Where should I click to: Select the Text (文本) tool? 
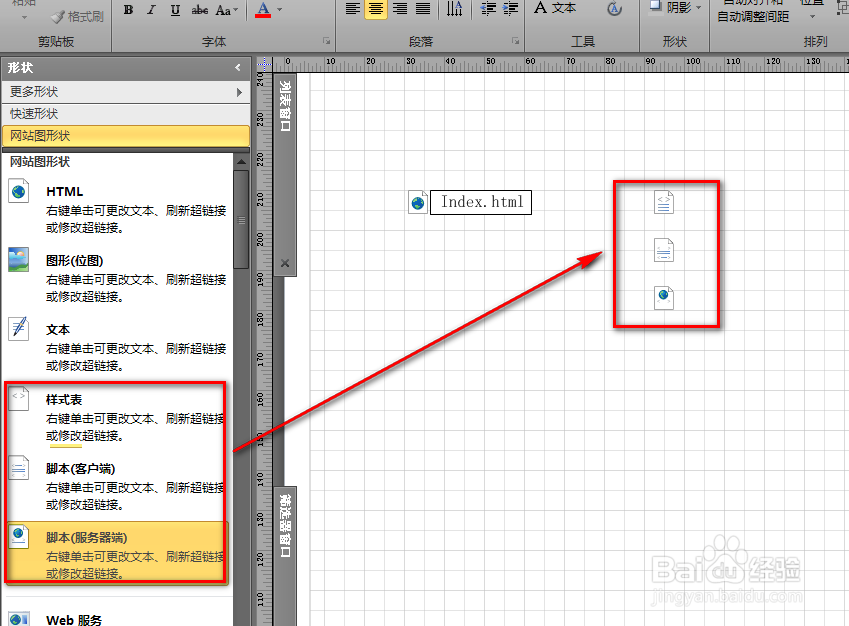[x=555, y=8]
